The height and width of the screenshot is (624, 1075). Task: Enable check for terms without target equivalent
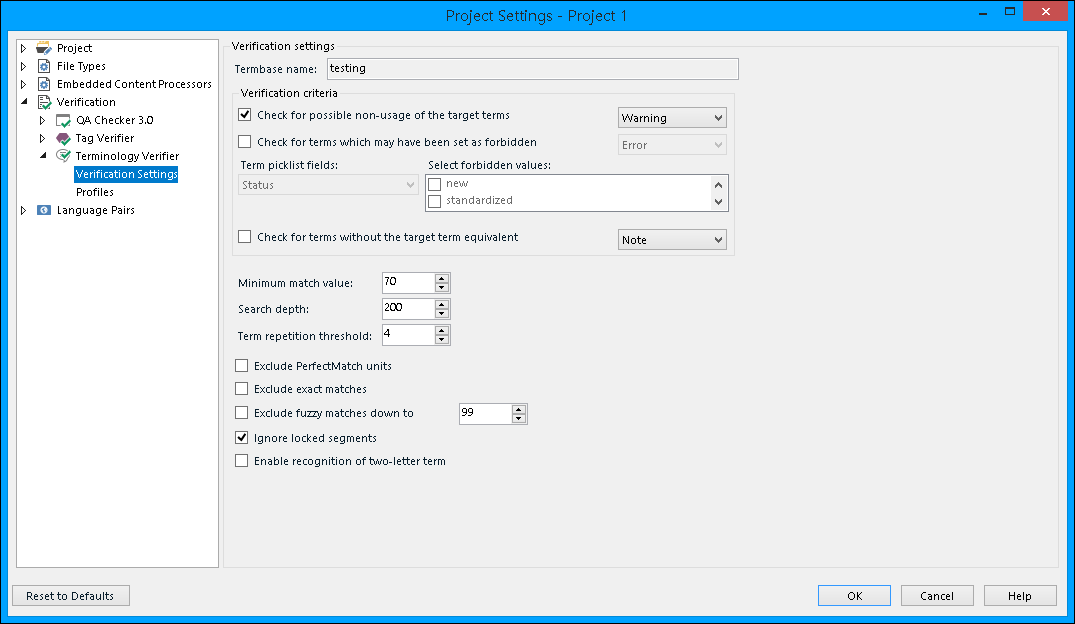(245, 237)
